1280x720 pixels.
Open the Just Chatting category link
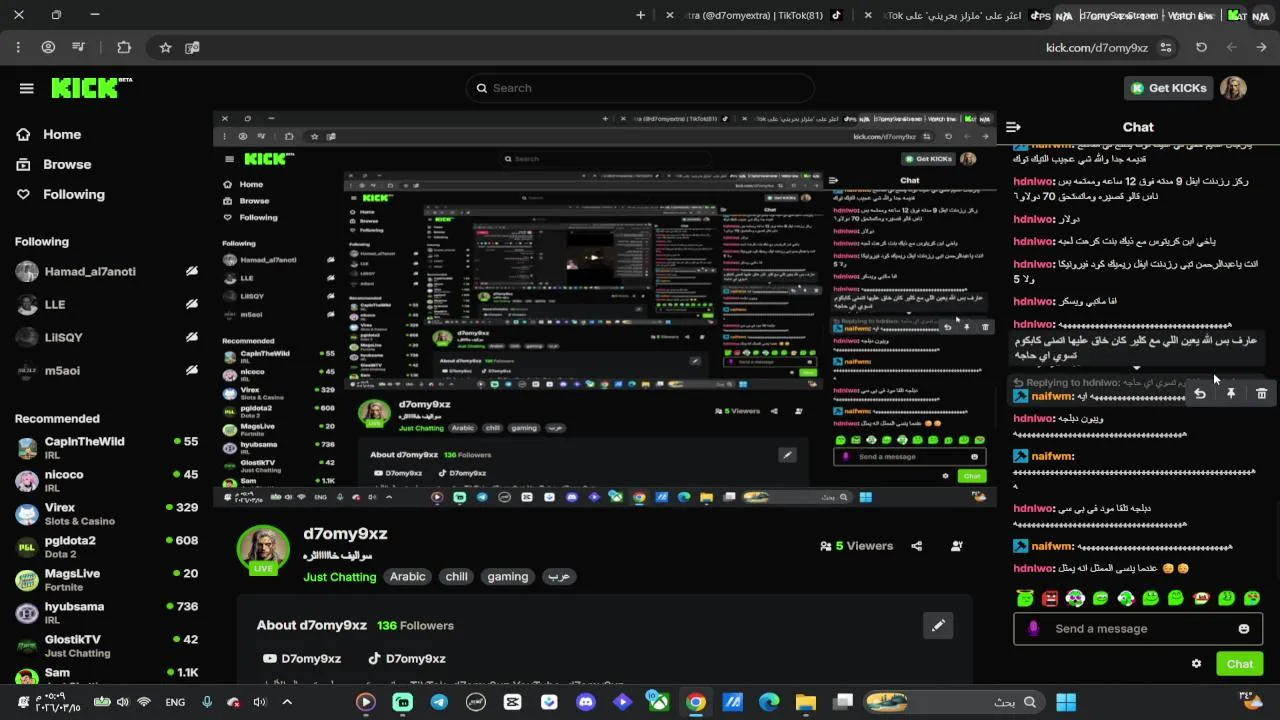tap(340, 577)
